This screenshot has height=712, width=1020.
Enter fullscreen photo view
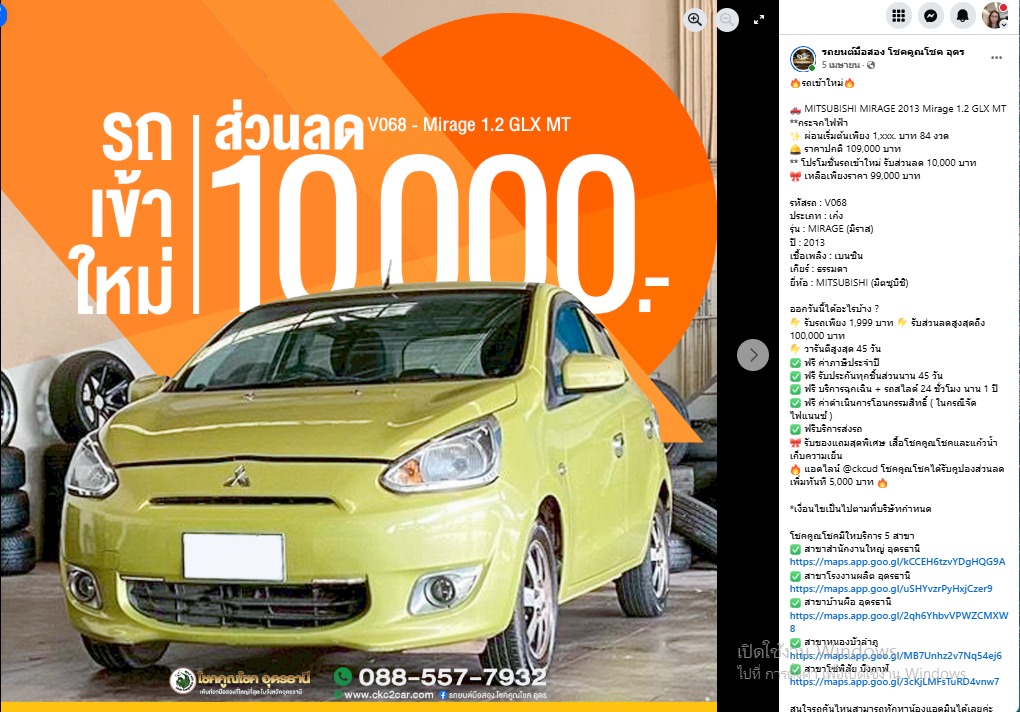tap(759, 20)
